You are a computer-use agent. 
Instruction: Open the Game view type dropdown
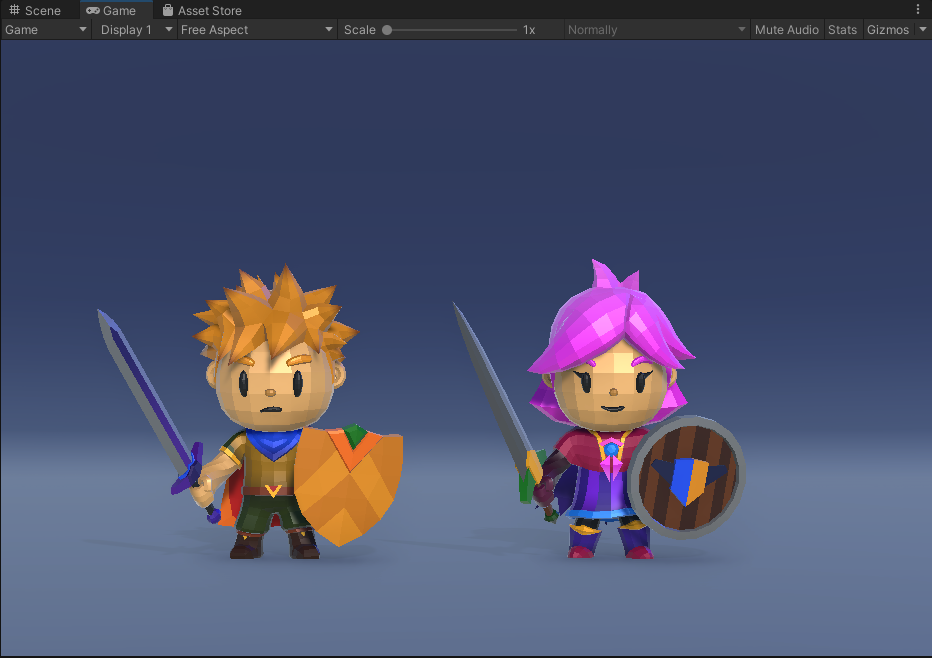46,30
